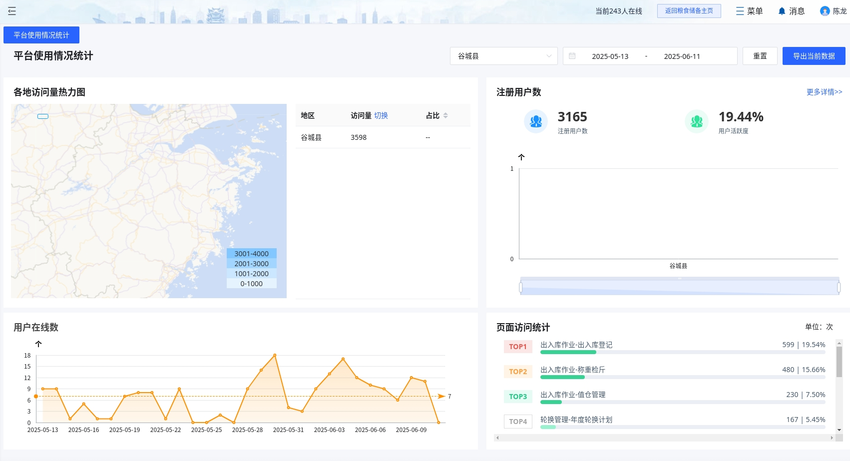850x461 pixels.
Task: Open user avatar 陈龙
Action: [x=833, y=11]
